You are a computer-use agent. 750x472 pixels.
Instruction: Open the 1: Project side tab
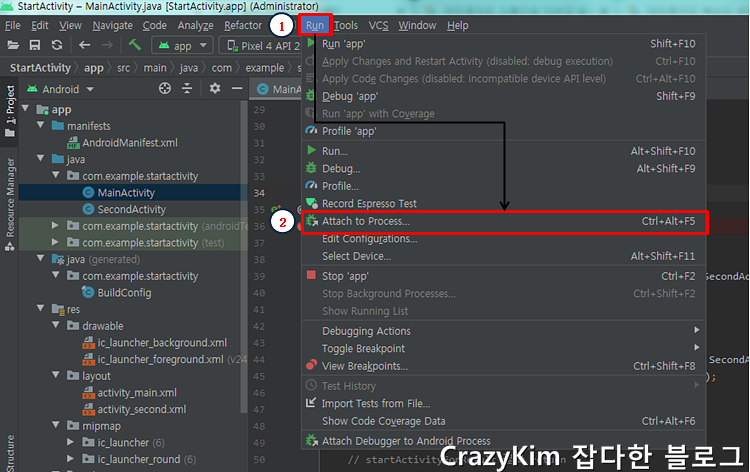(10, 111)
